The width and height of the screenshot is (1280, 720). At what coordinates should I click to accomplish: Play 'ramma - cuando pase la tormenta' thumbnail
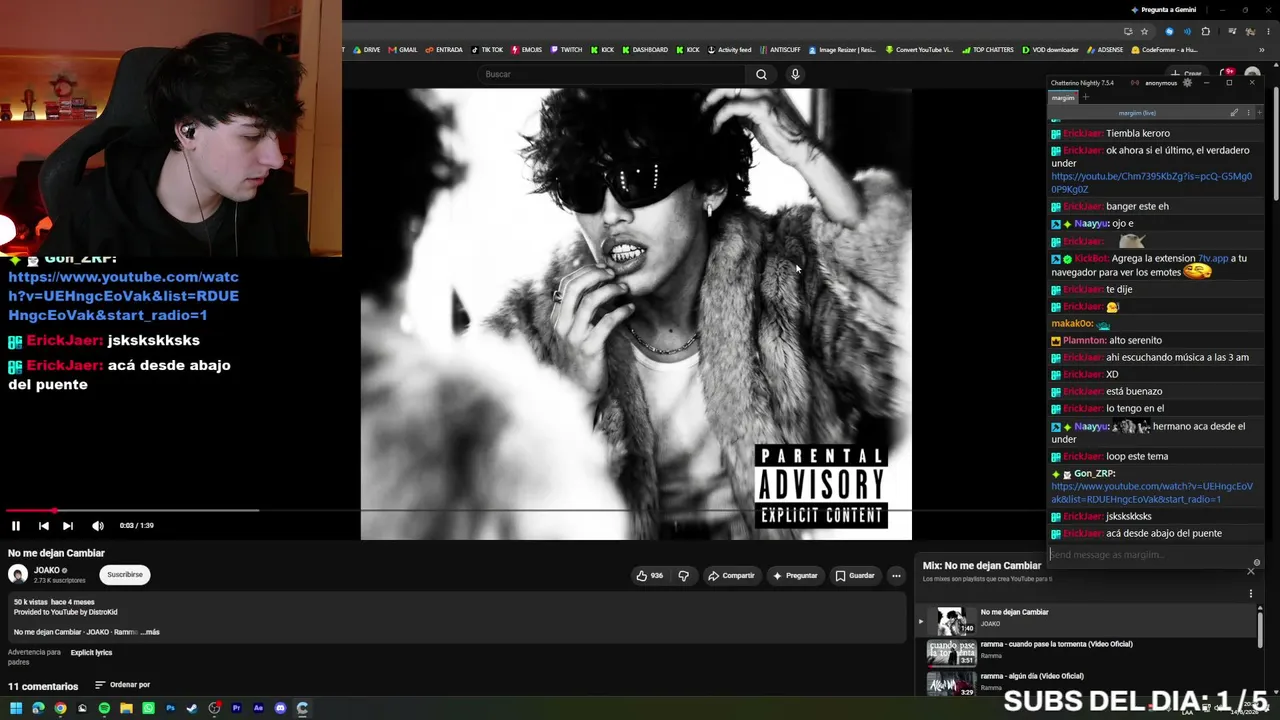point(951,654)
